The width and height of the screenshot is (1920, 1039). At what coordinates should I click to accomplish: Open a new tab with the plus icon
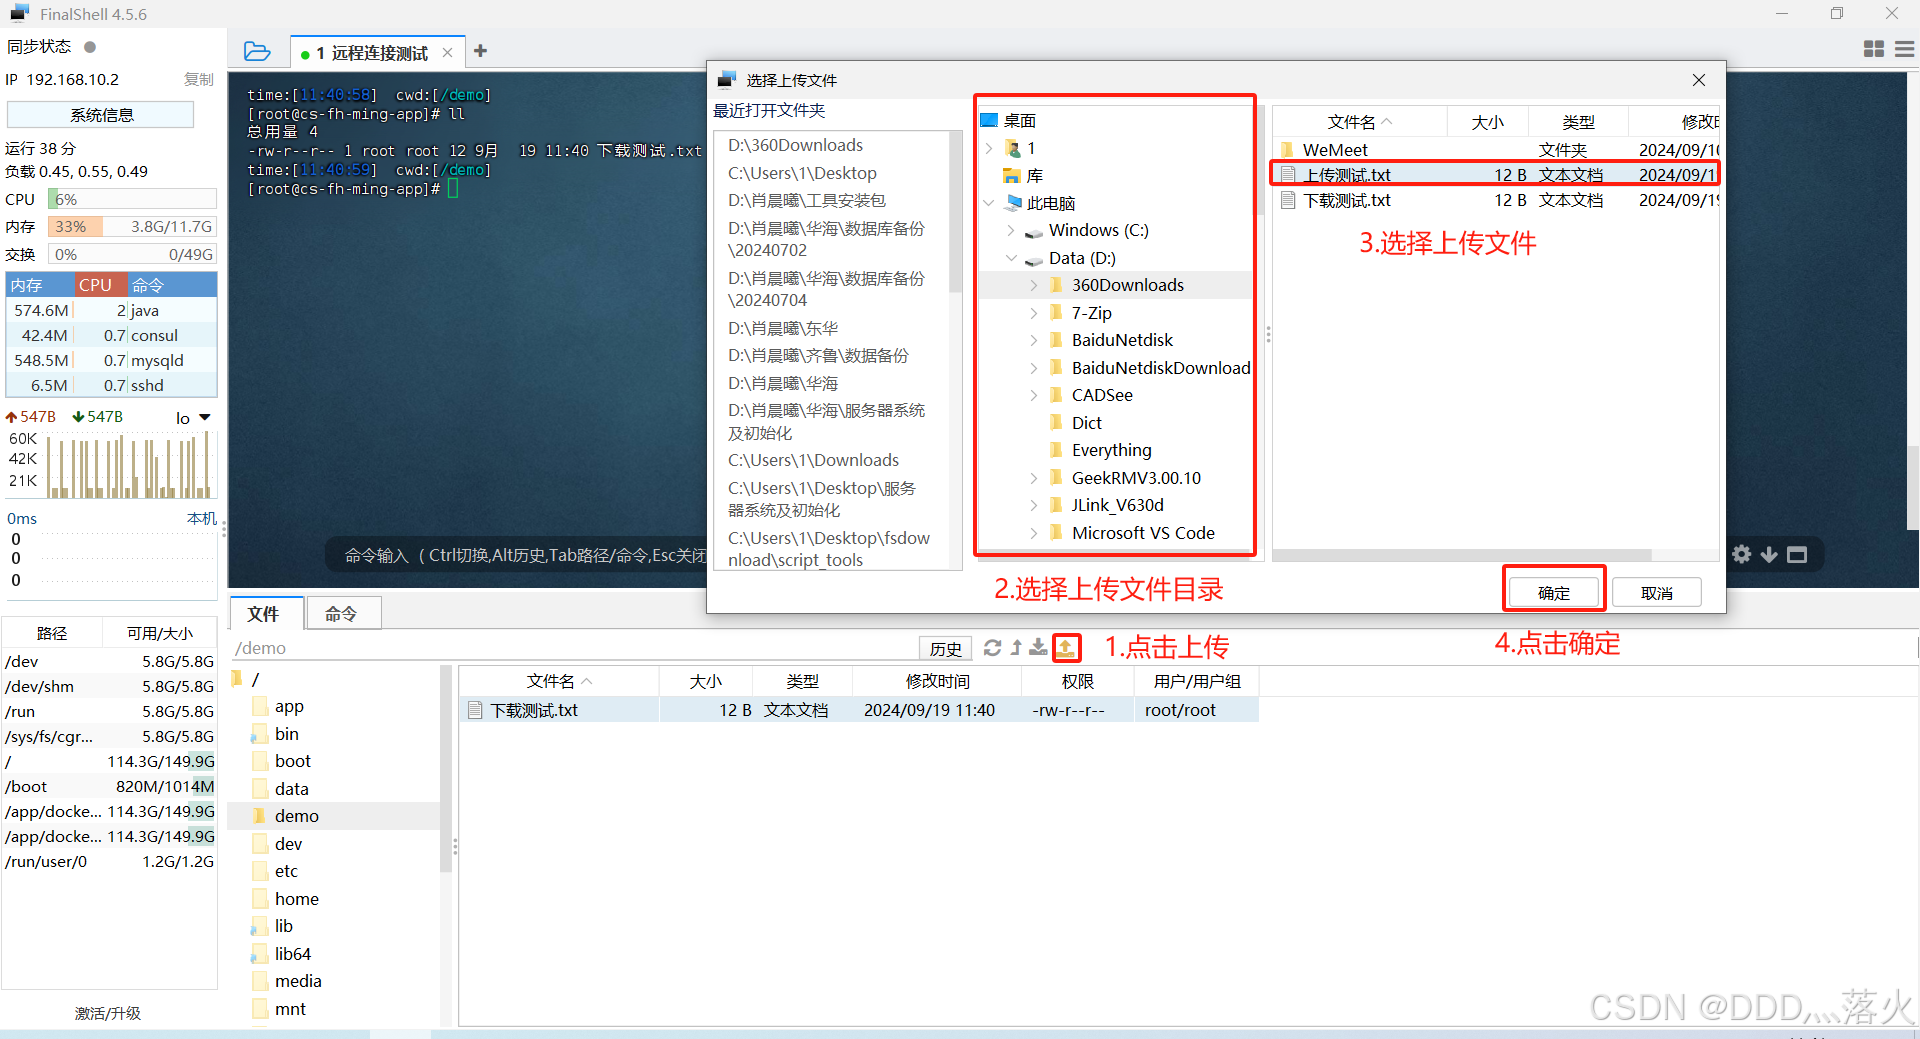[x=480, y=50]
